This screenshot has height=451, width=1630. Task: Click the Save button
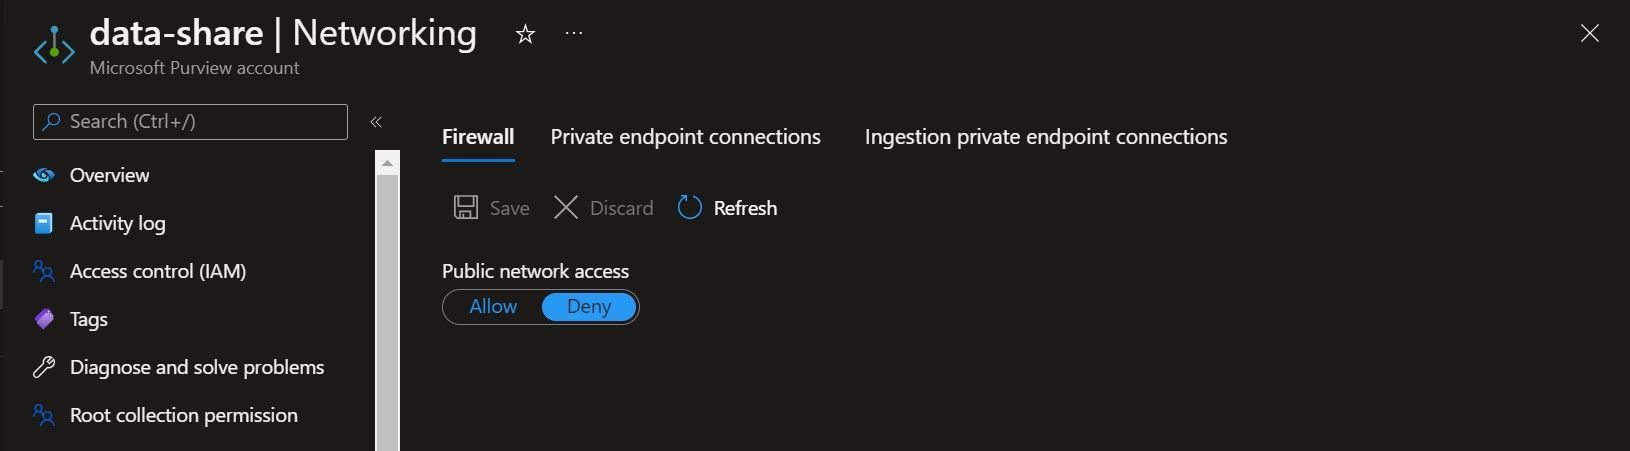[x=492, y=208]
